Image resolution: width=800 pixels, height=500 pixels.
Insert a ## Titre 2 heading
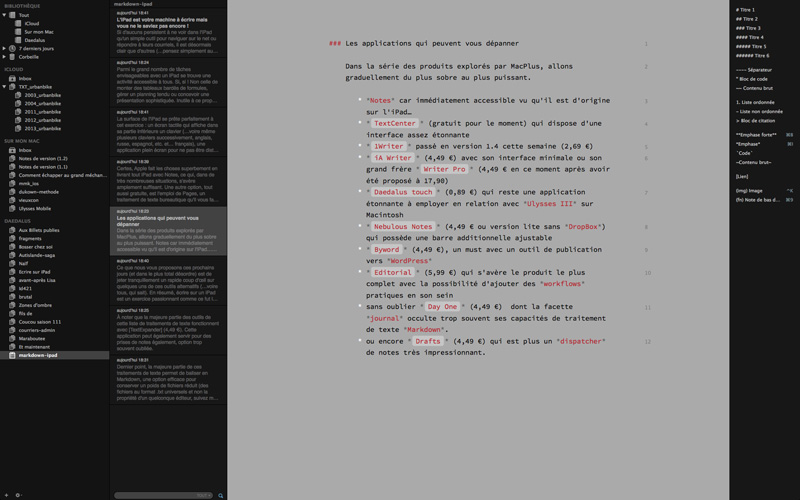click(746, 19)
